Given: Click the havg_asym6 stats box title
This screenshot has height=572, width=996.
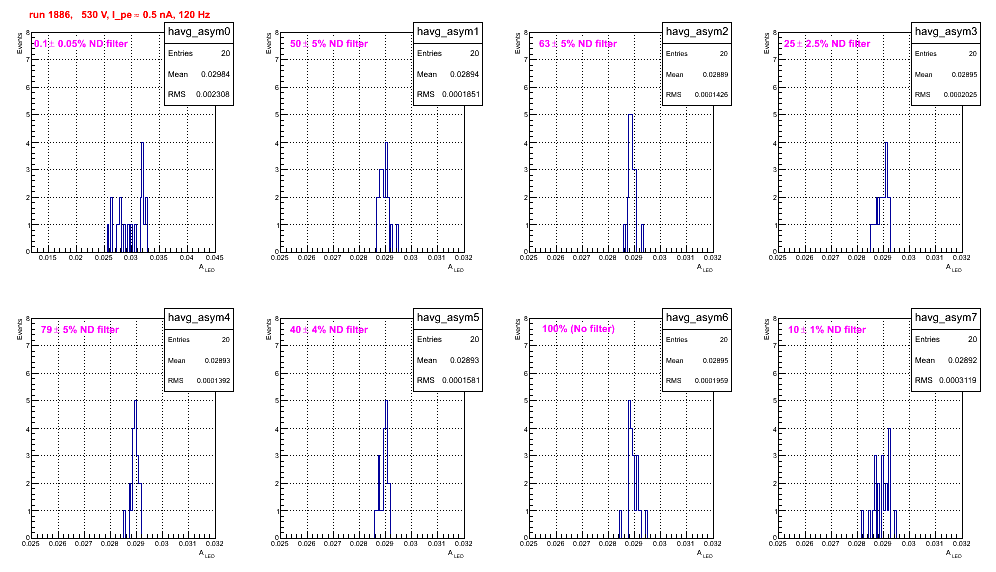Looking at the screenshot, I should pyautogui.click(x=697, y=317).
